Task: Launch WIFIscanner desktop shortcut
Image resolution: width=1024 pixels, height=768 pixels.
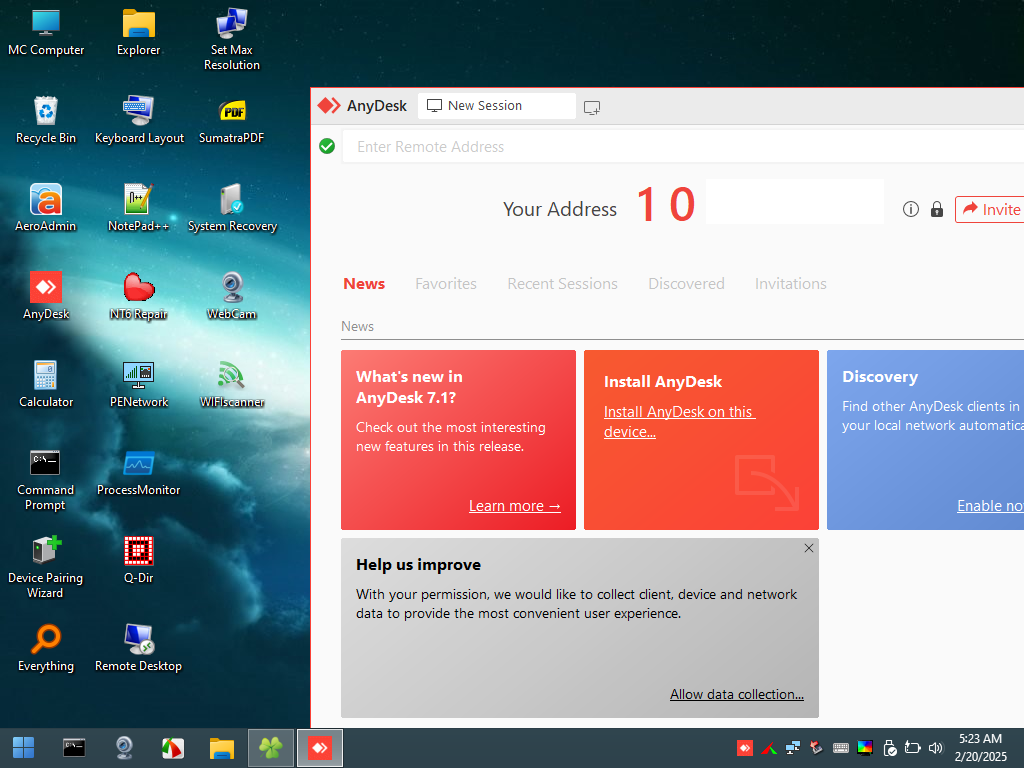Action: pos(232,384)
